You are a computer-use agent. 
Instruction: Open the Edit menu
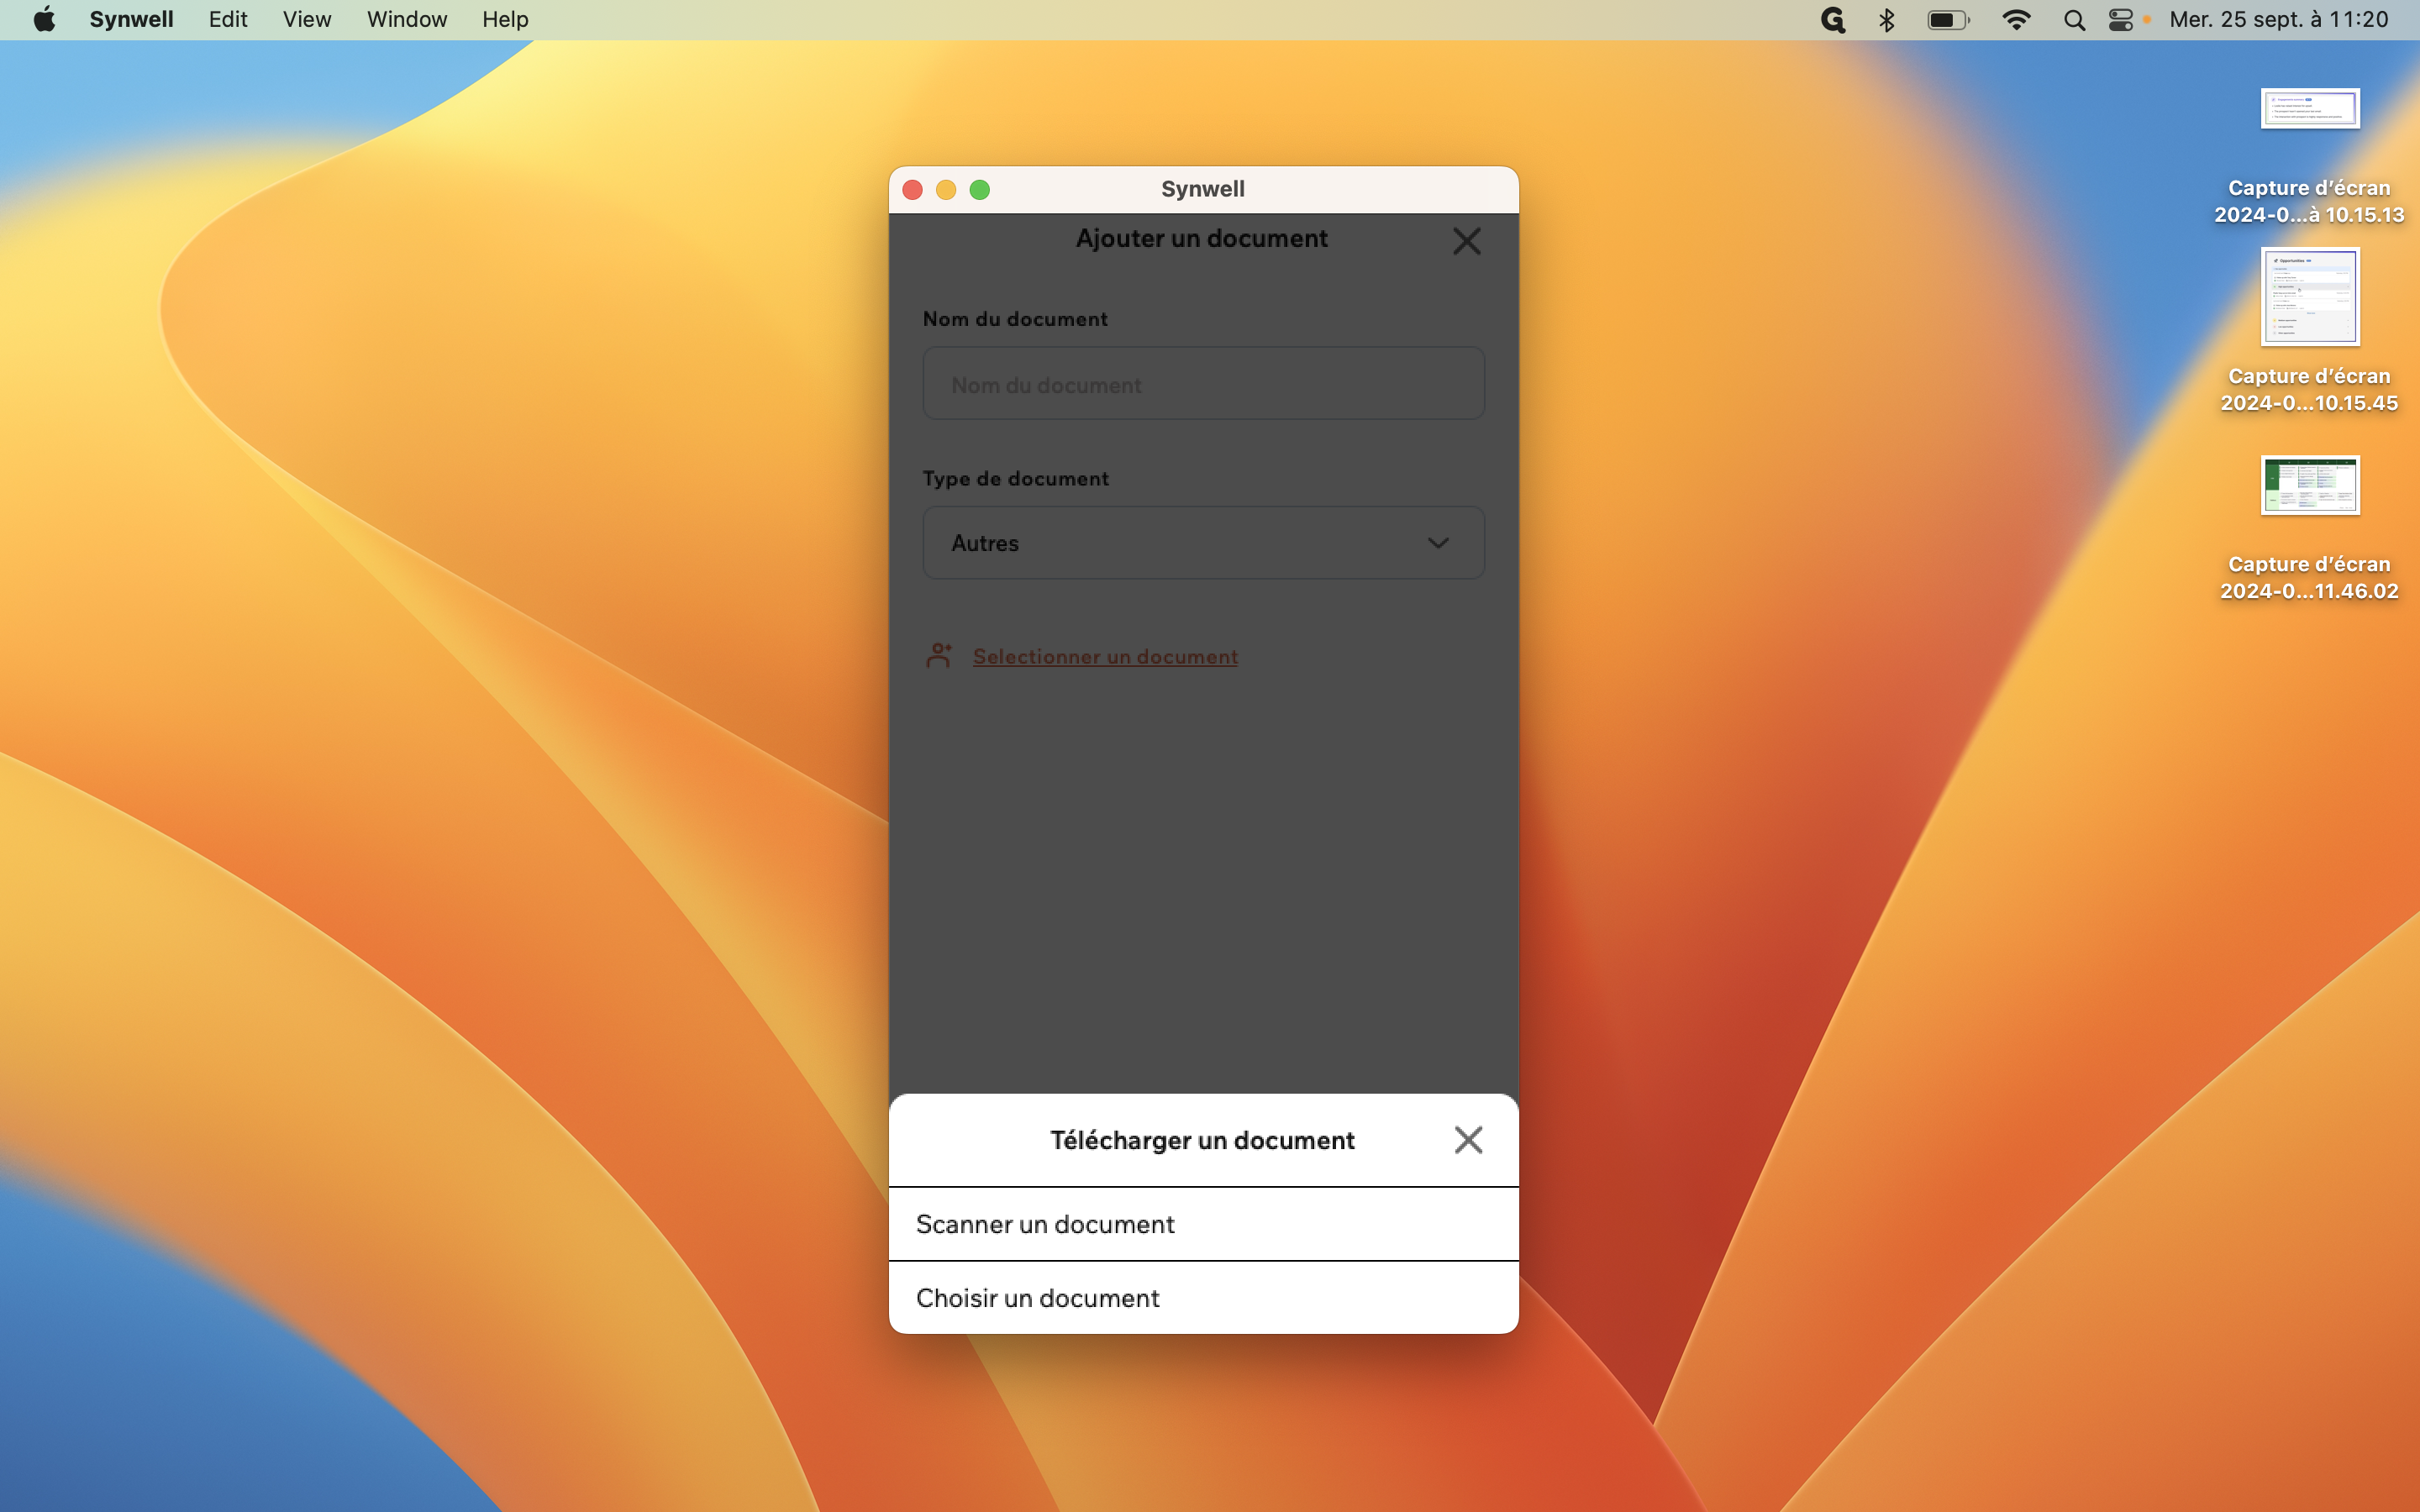click(228, 19)
